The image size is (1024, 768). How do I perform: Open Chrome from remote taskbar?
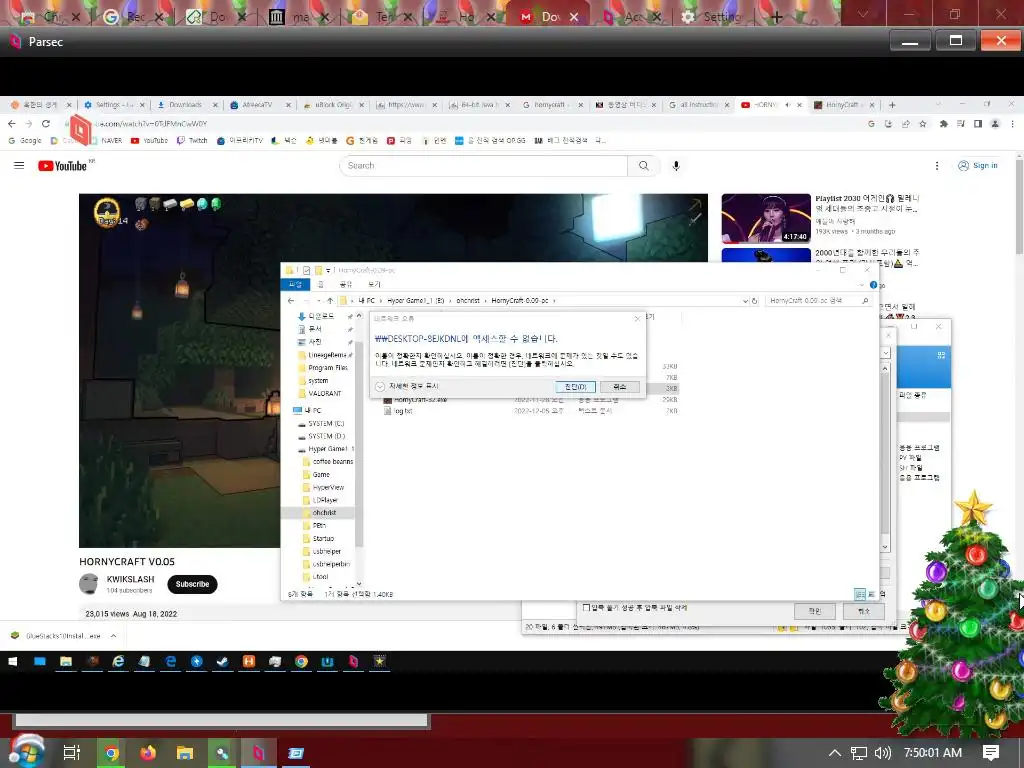coord(301,662)
